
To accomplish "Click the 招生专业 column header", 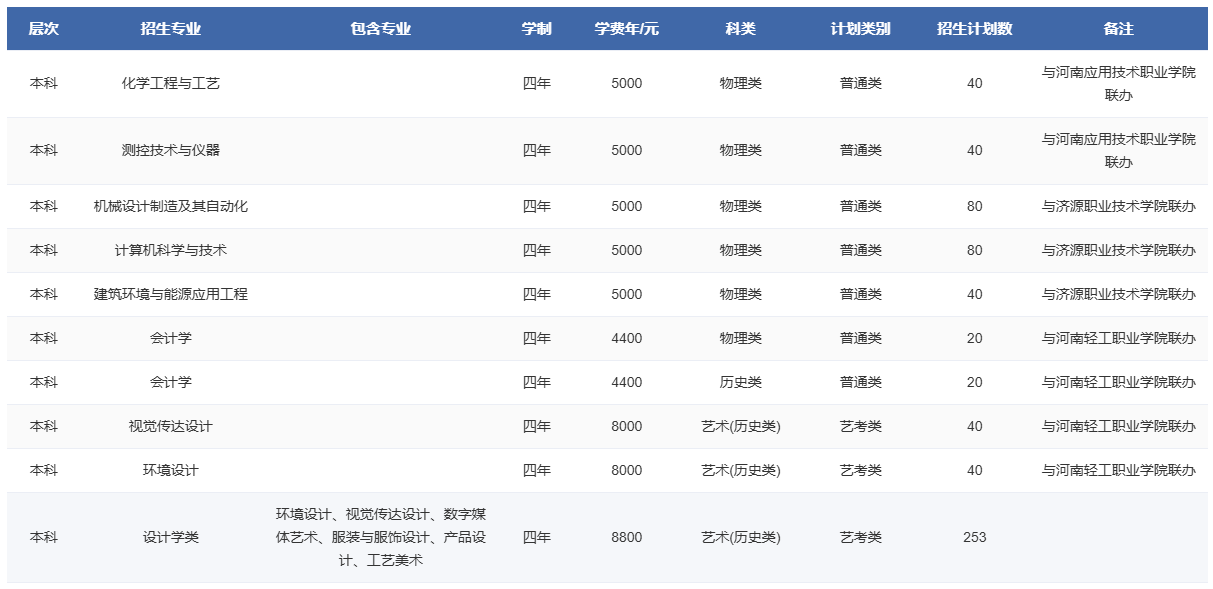I will coord(171,29).
